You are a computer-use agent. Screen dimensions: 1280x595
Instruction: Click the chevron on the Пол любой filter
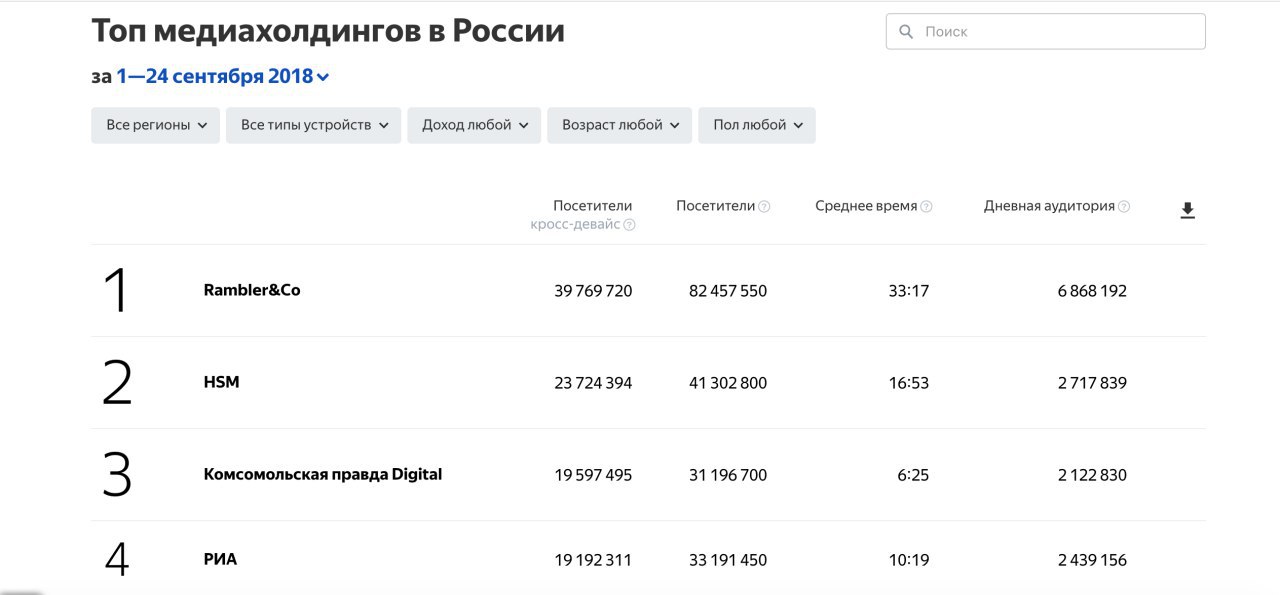798,125
